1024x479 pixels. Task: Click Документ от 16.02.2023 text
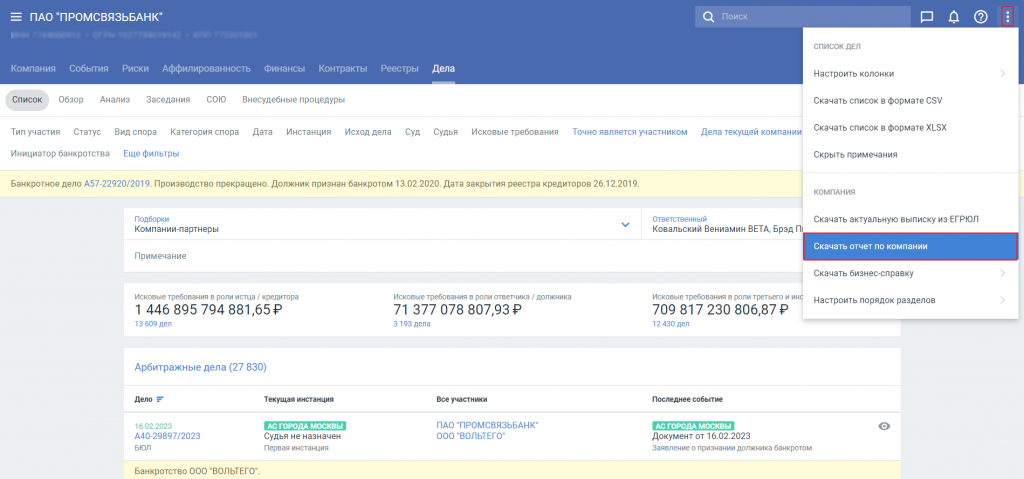click(x=701, y=436)
